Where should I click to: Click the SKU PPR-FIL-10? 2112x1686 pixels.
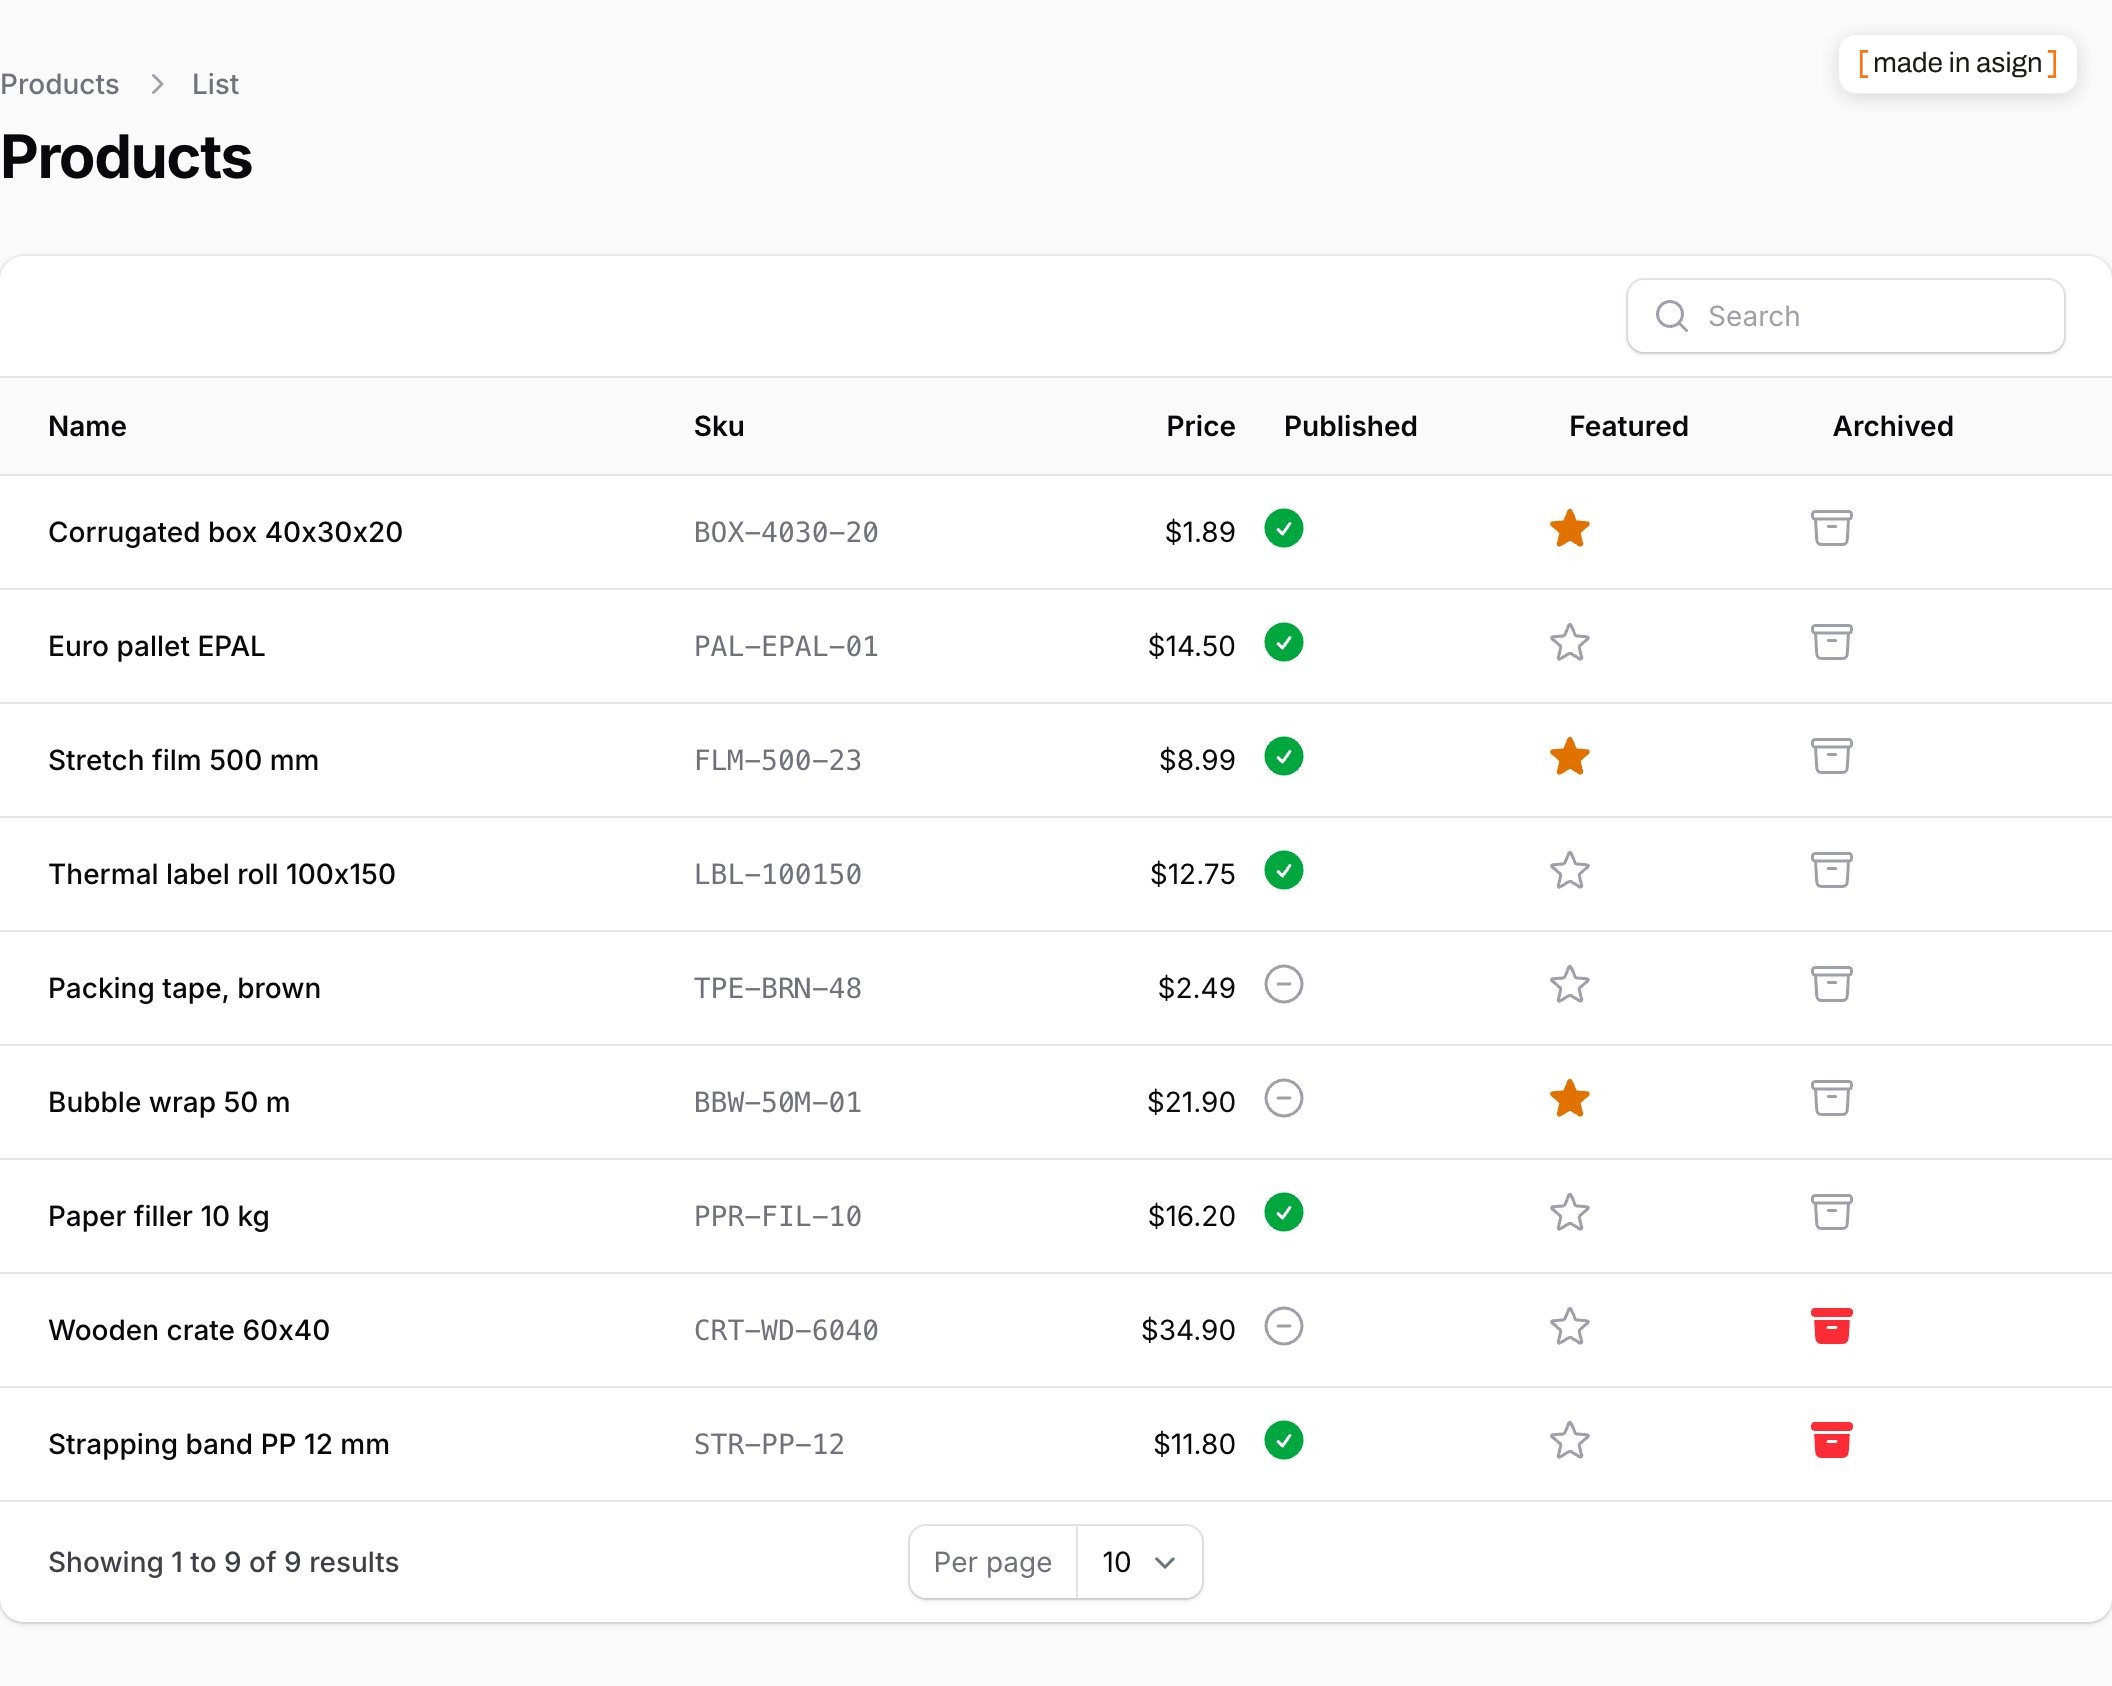click(777, 1216)
